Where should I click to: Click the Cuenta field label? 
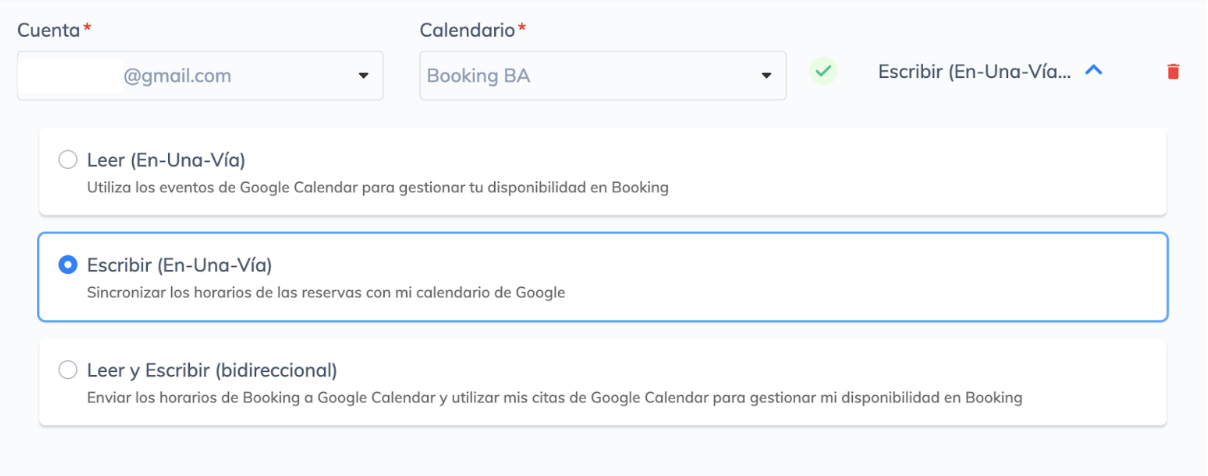(48, 30)
